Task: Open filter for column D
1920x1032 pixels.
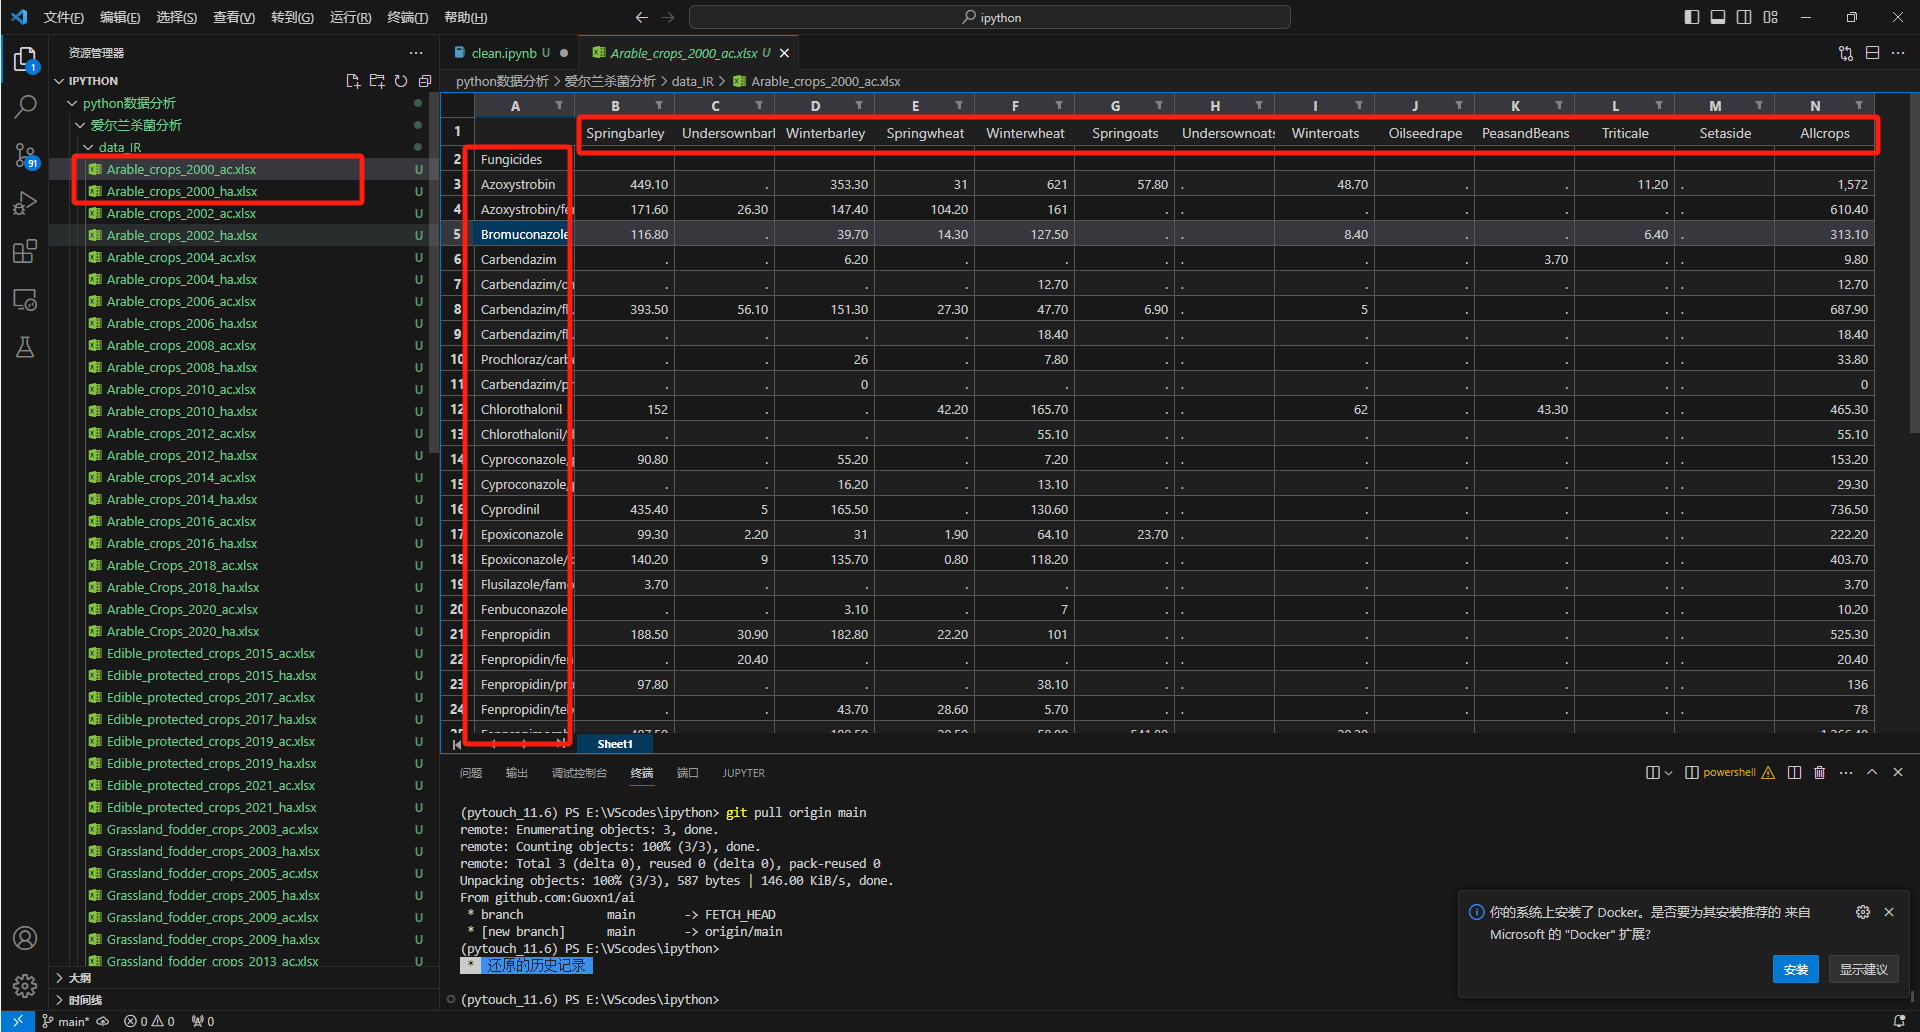Action: 859,105
